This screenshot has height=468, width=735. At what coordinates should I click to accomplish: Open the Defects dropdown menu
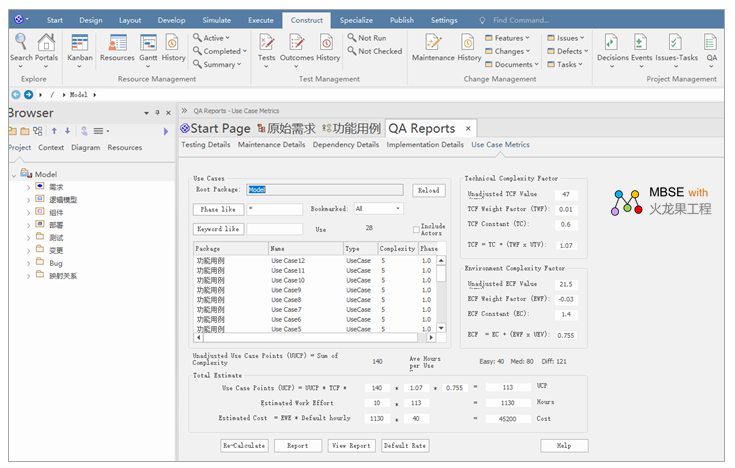[x=568, y=51]
